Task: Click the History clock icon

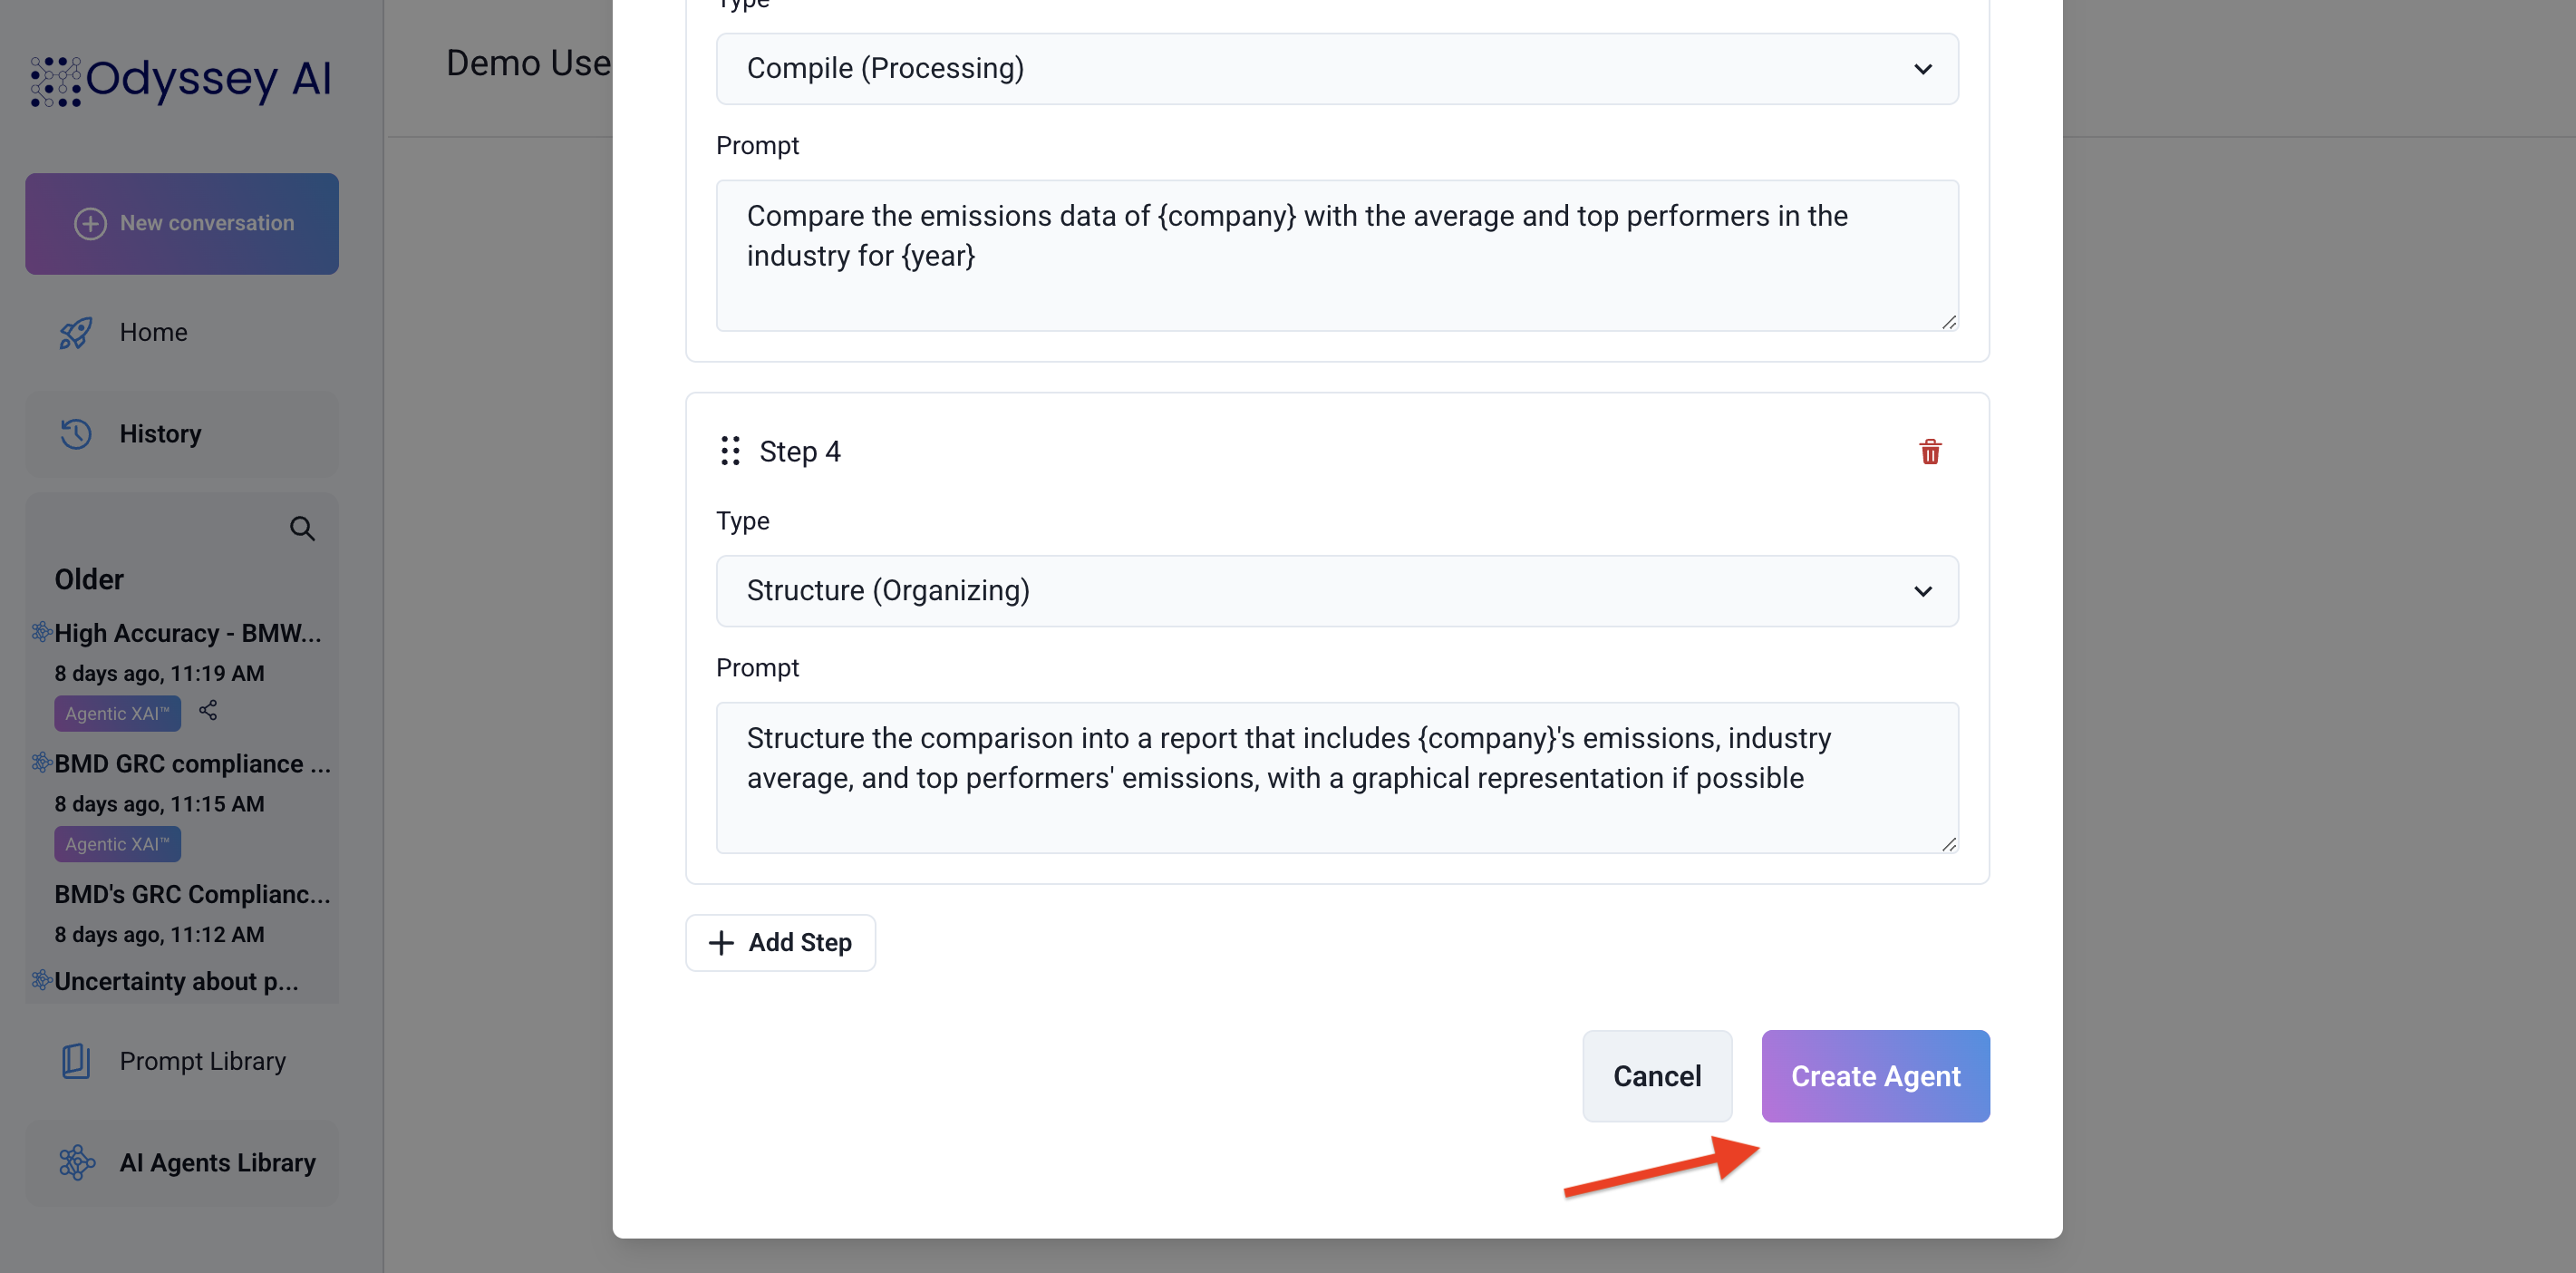Action: (76, 434)
